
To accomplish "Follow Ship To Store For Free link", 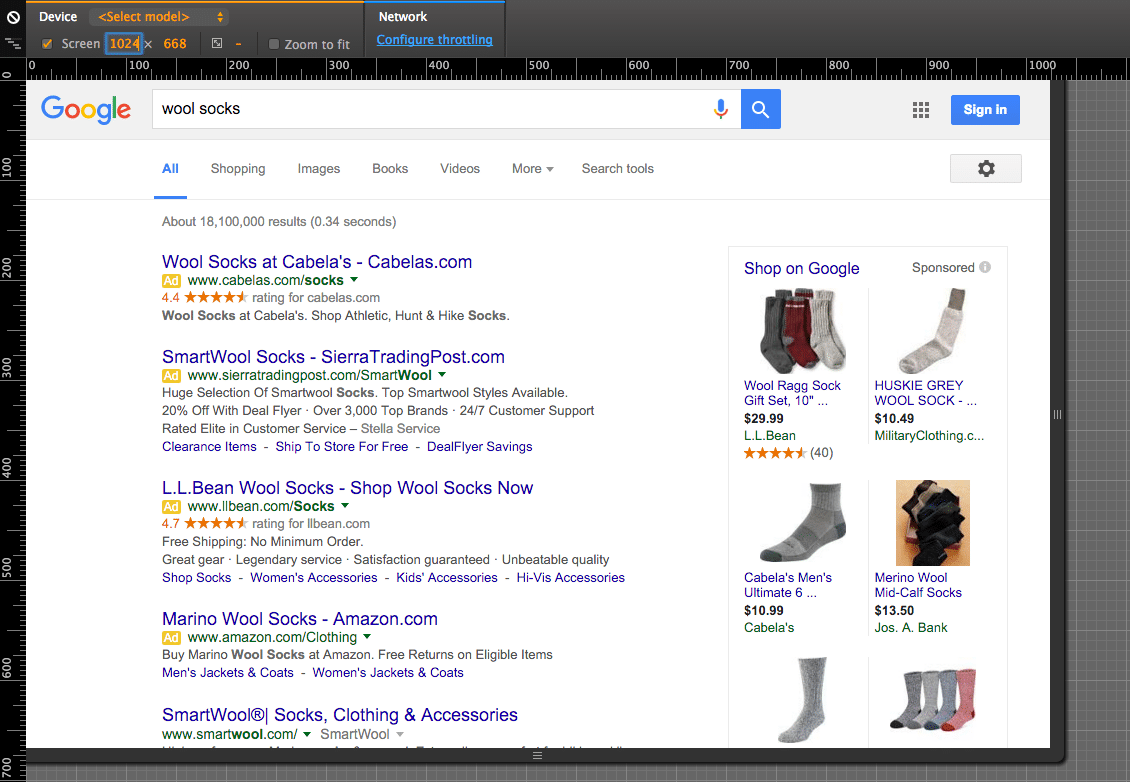I will click(x=342, y=447).
